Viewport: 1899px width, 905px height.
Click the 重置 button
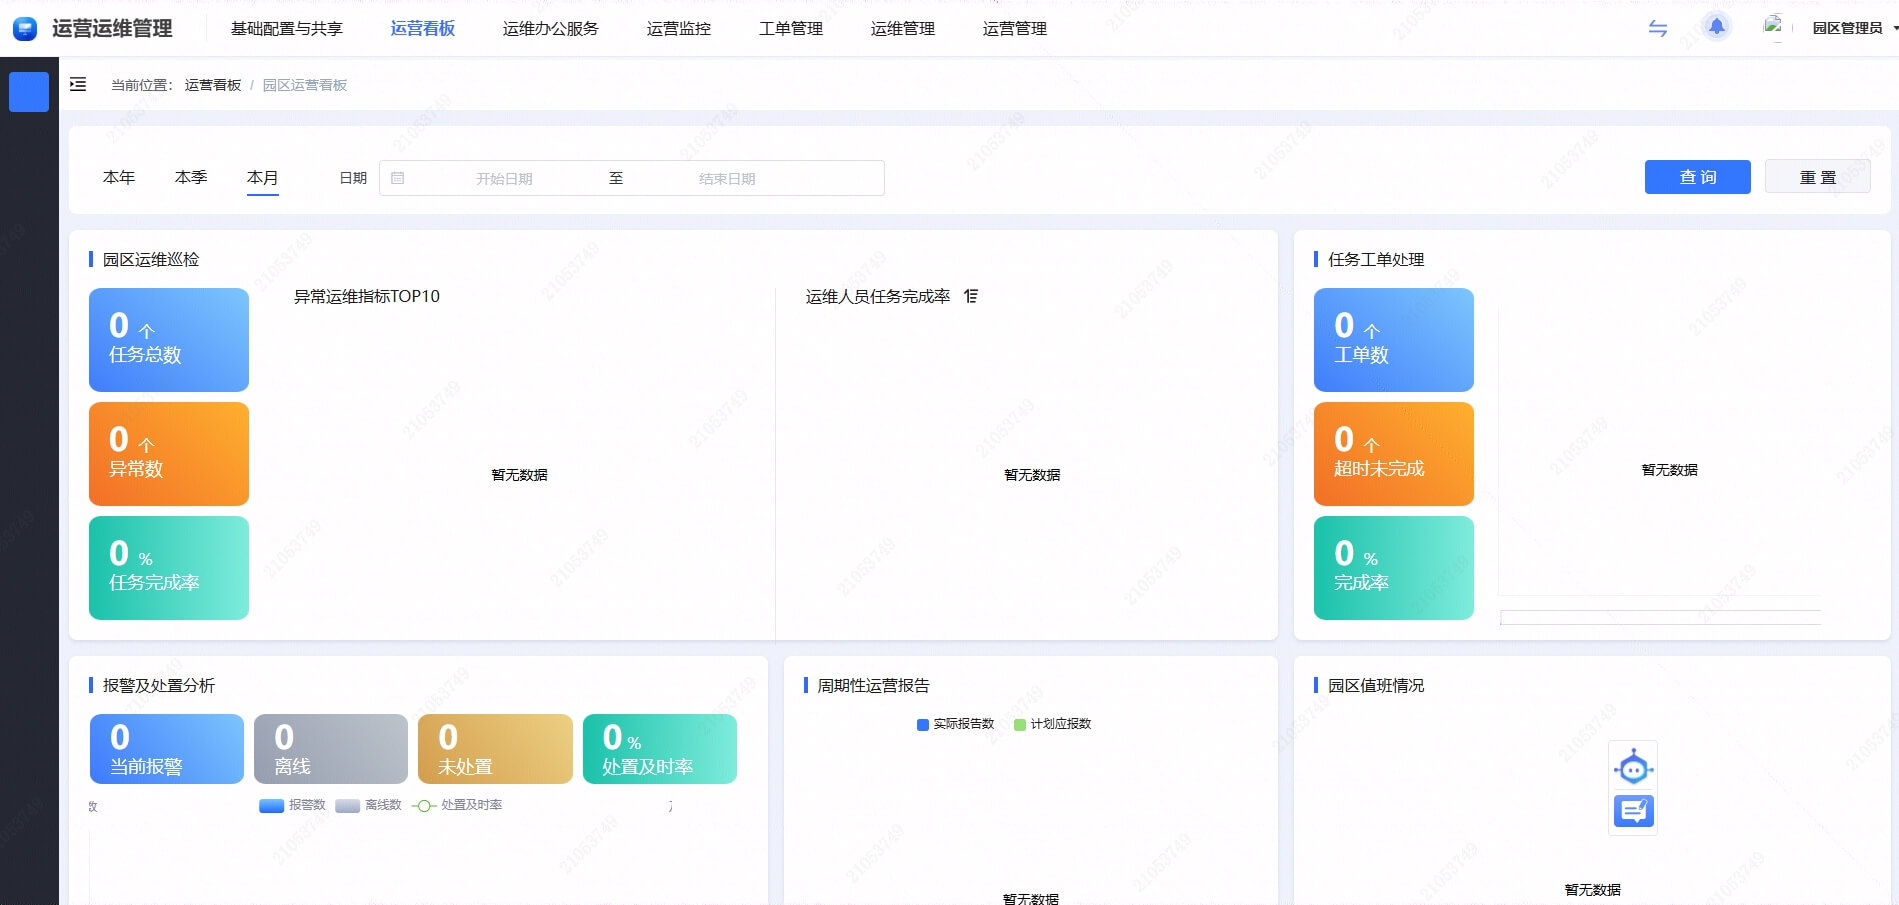tap(1818, 177)
